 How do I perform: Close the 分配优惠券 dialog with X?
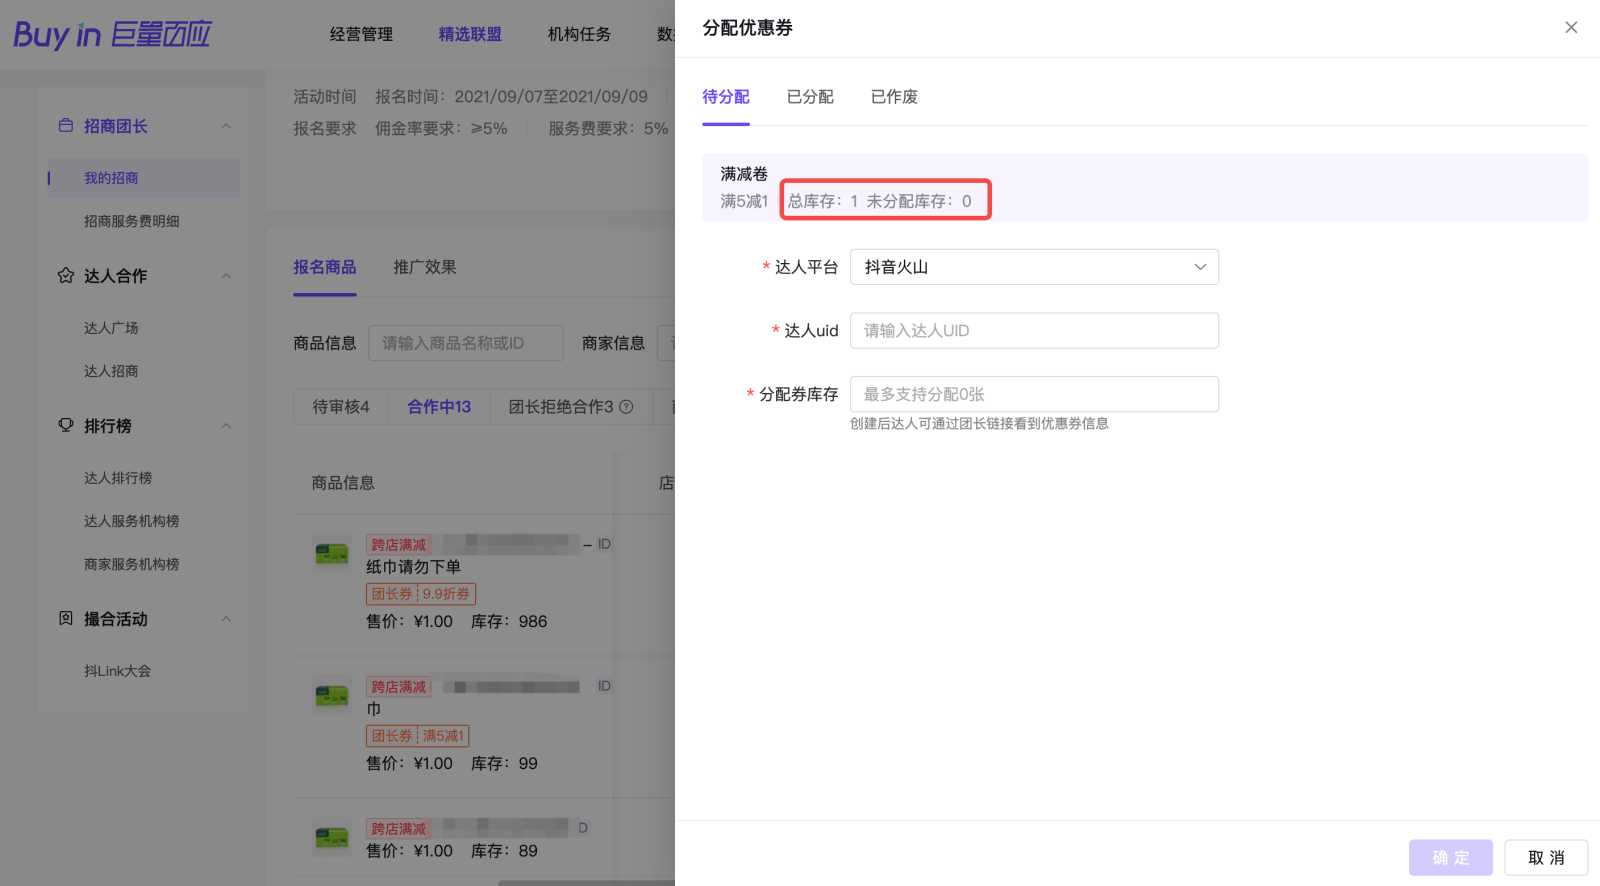coord(1571,28)
